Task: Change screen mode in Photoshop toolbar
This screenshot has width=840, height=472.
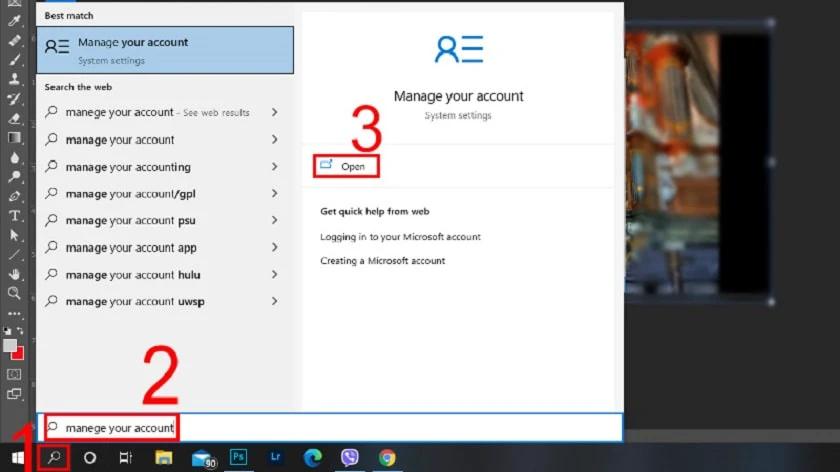Action: click(14, 394)
